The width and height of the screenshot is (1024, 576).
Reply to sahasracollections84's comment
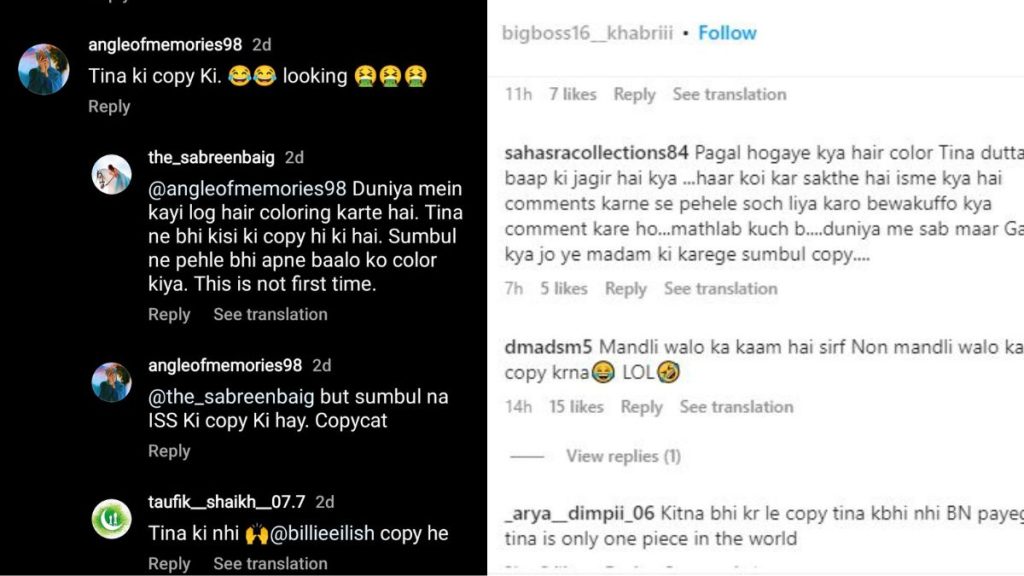[x=626, y=289]
